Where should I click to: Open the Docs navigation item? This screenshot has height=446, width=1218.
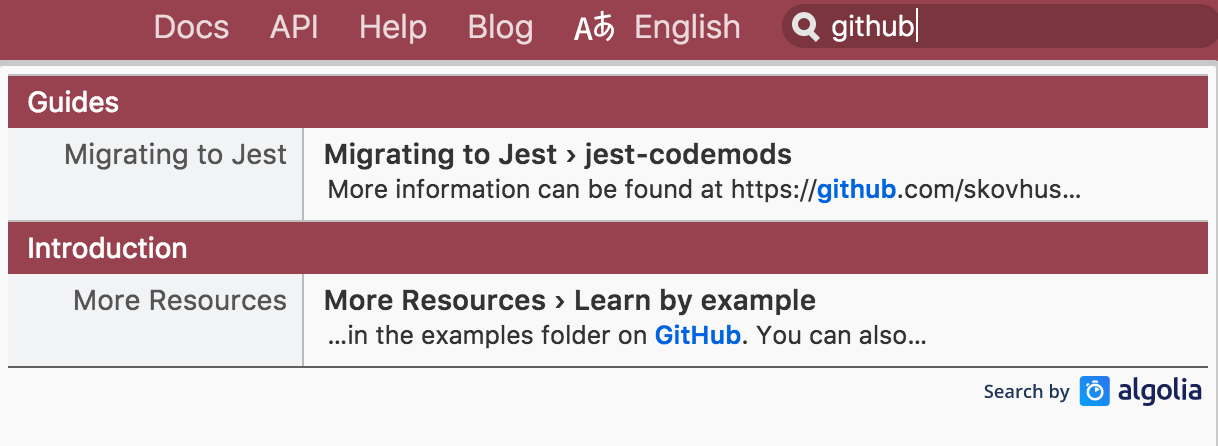tap(191, 27)
